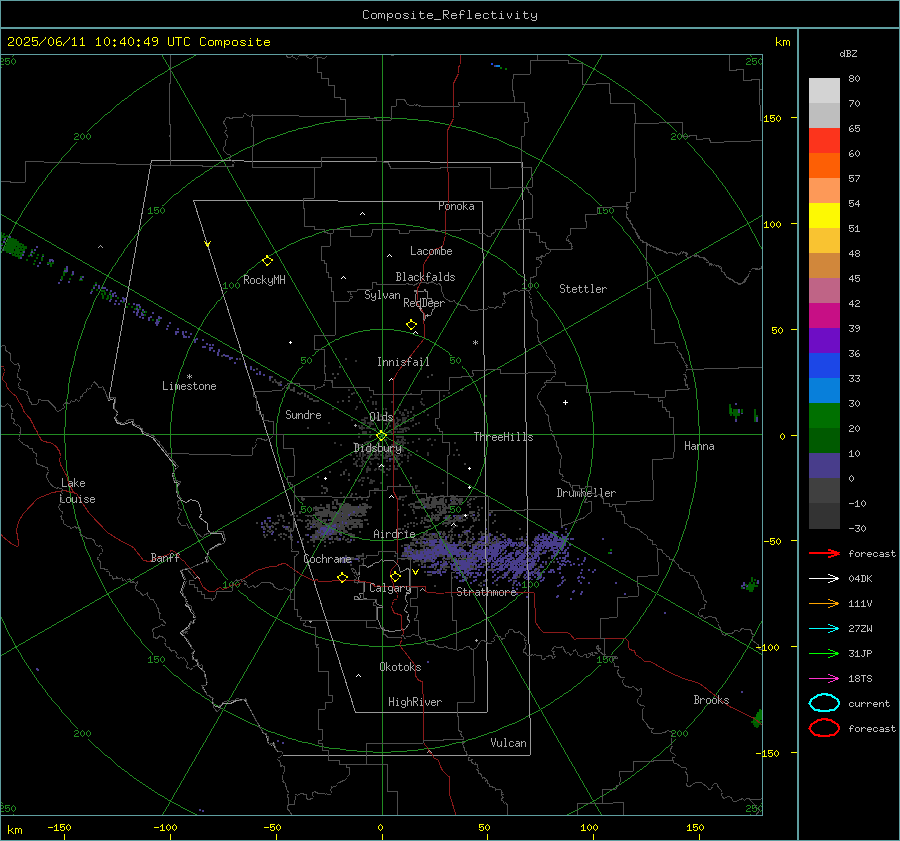Viewport: 900px width, 841px height.
Task: Click the magenta 18TS arrow legend icon
Action: (824, 679)
